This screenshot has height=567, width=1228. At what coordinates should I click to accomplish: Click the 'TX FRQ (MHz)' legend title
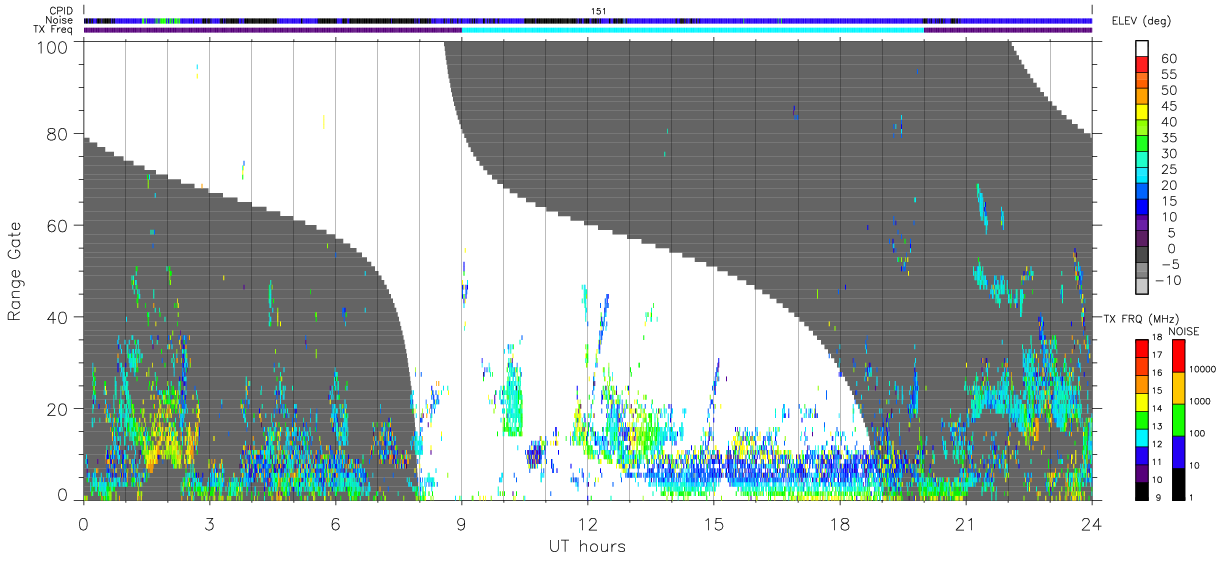pos(1140,318)
